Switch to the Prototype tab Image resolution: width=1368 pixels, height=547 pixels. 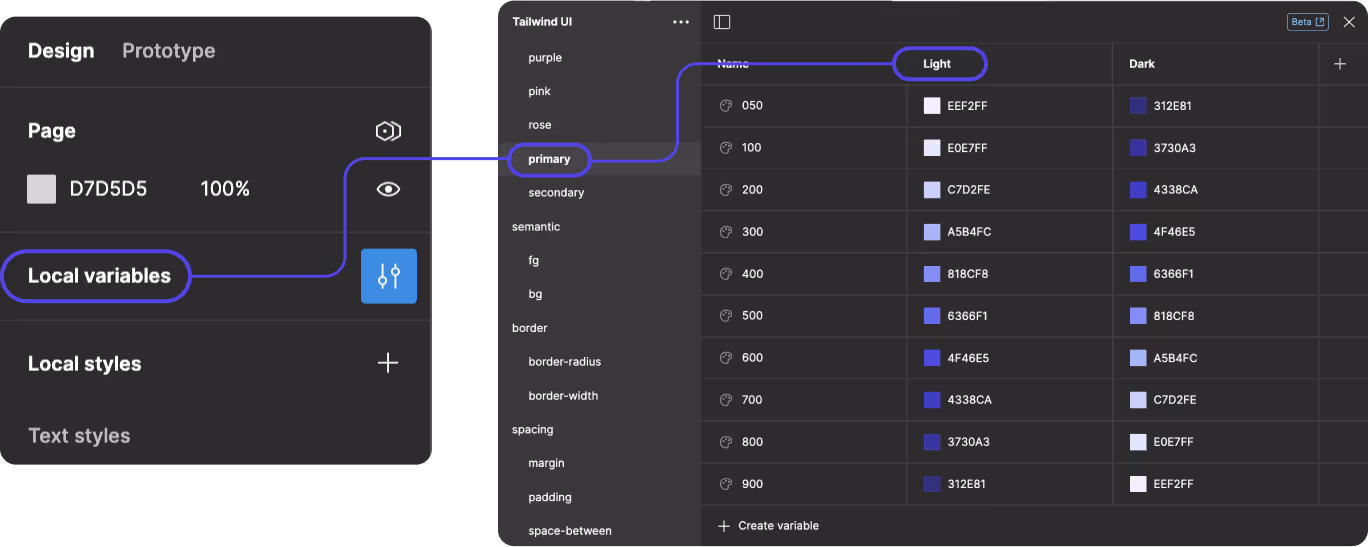coord(169,51)
